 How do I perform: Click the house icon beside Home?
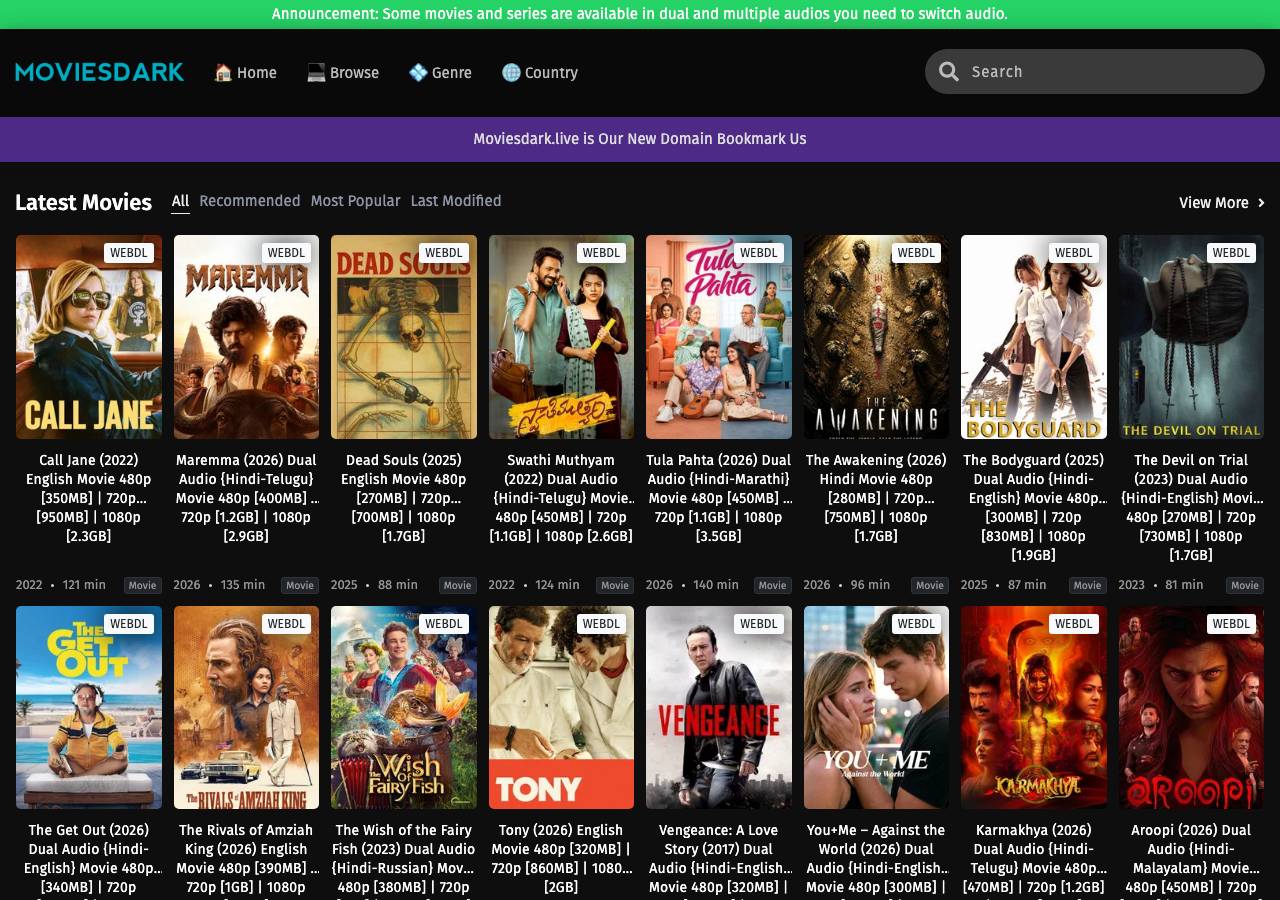click(x=223, y=72)
